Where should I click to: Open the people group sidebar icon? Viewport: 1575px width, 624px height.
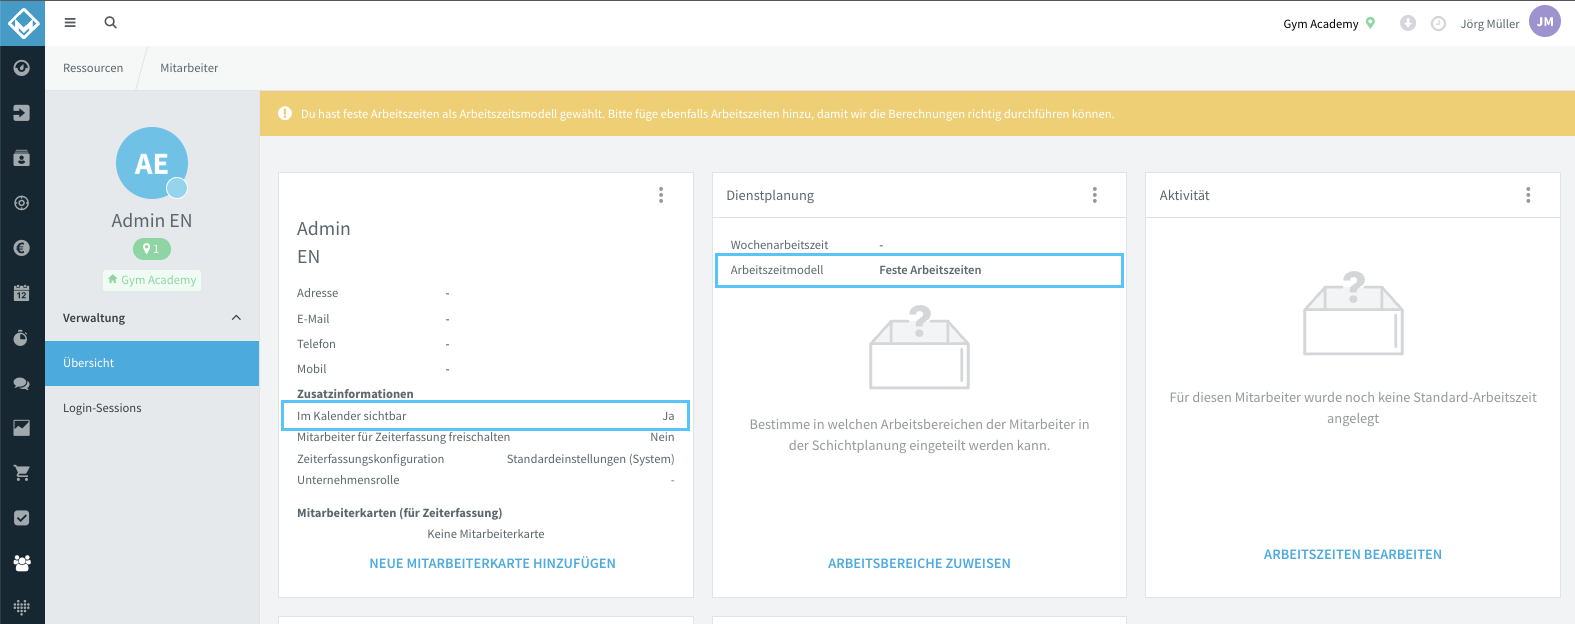pyautogui.click(x=22, y=563)
